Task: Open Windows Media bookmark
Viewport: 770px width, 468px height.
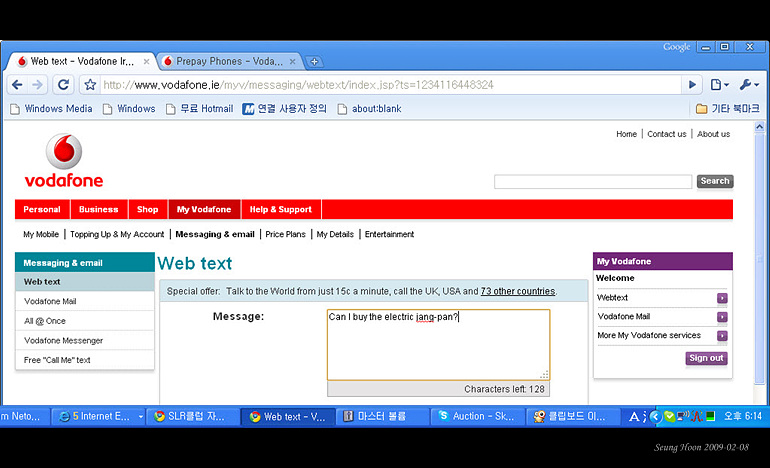Action: click(52, 109)
